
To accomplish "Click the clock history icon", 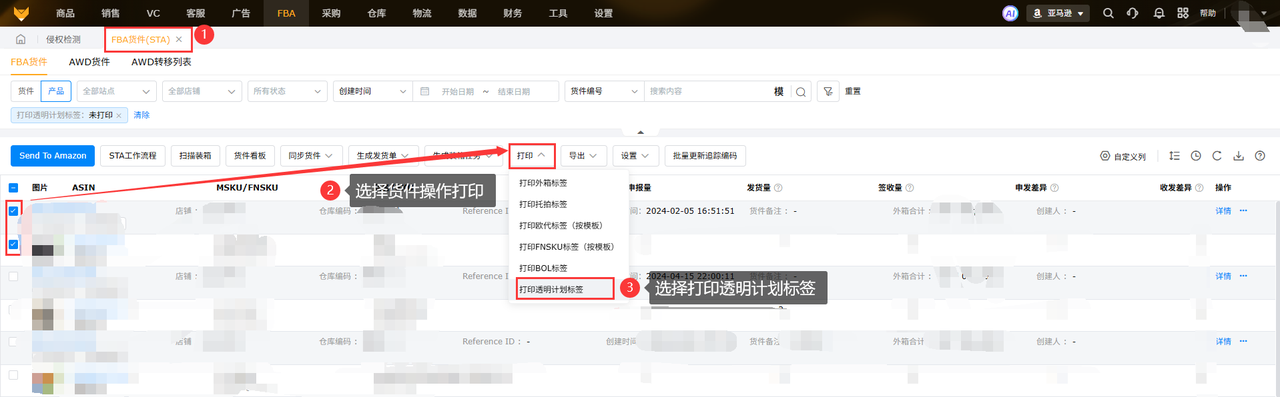I will click(1195, 156).
